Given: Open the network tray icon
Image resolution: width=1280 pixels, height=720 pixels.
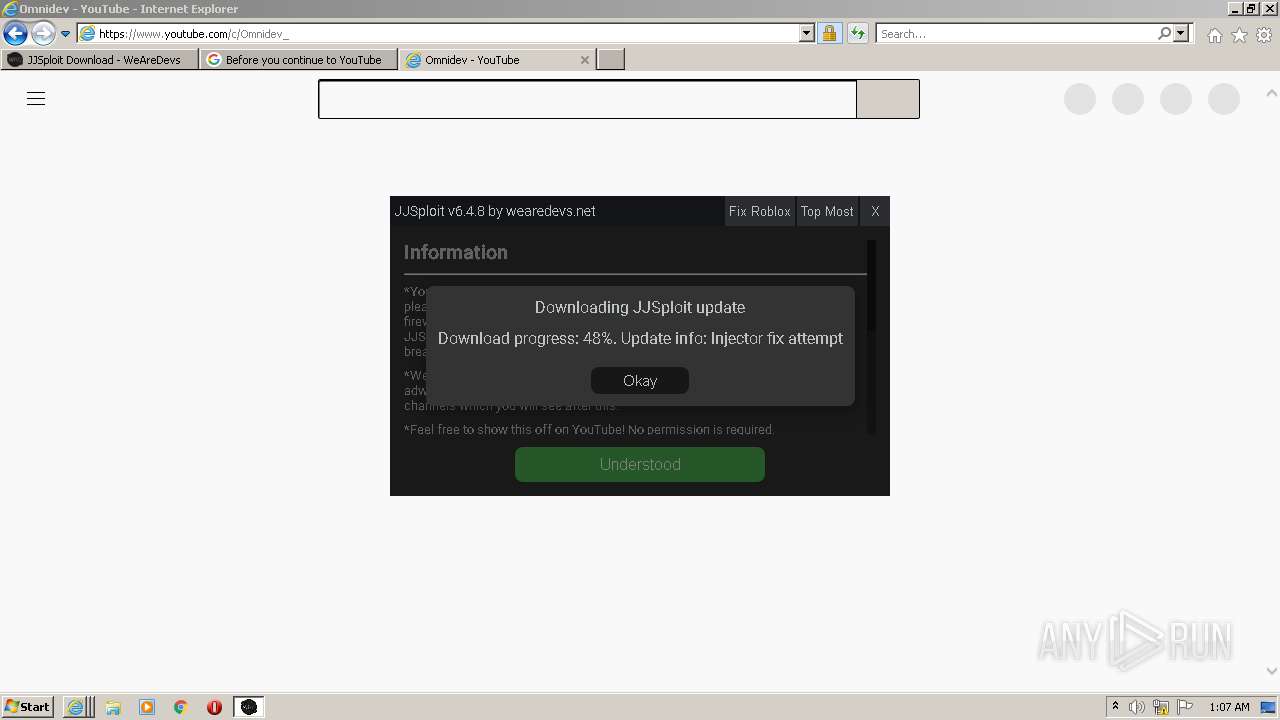Looking at the screenshot, I should (1161, 707).
